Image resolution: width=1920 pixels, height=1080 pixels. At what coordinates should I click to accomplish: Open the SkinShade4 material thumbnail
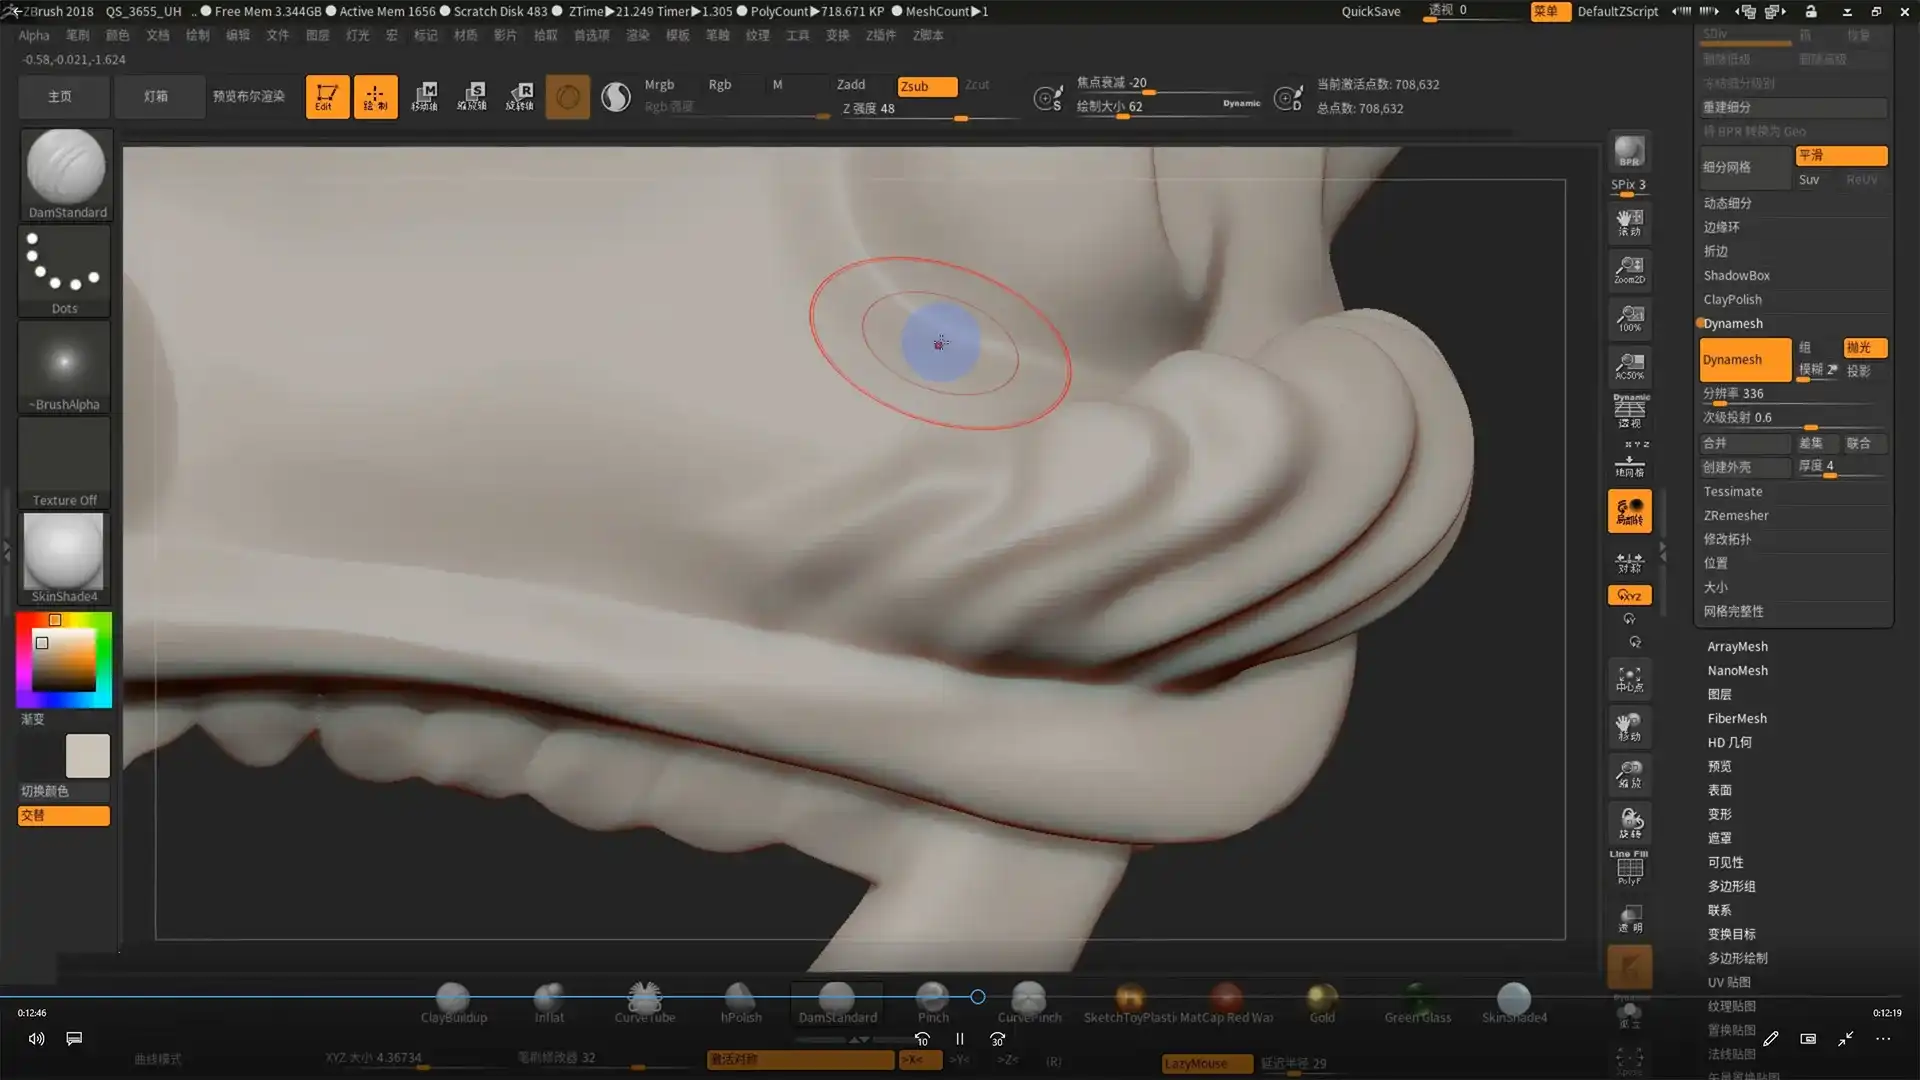pos(64,553)
